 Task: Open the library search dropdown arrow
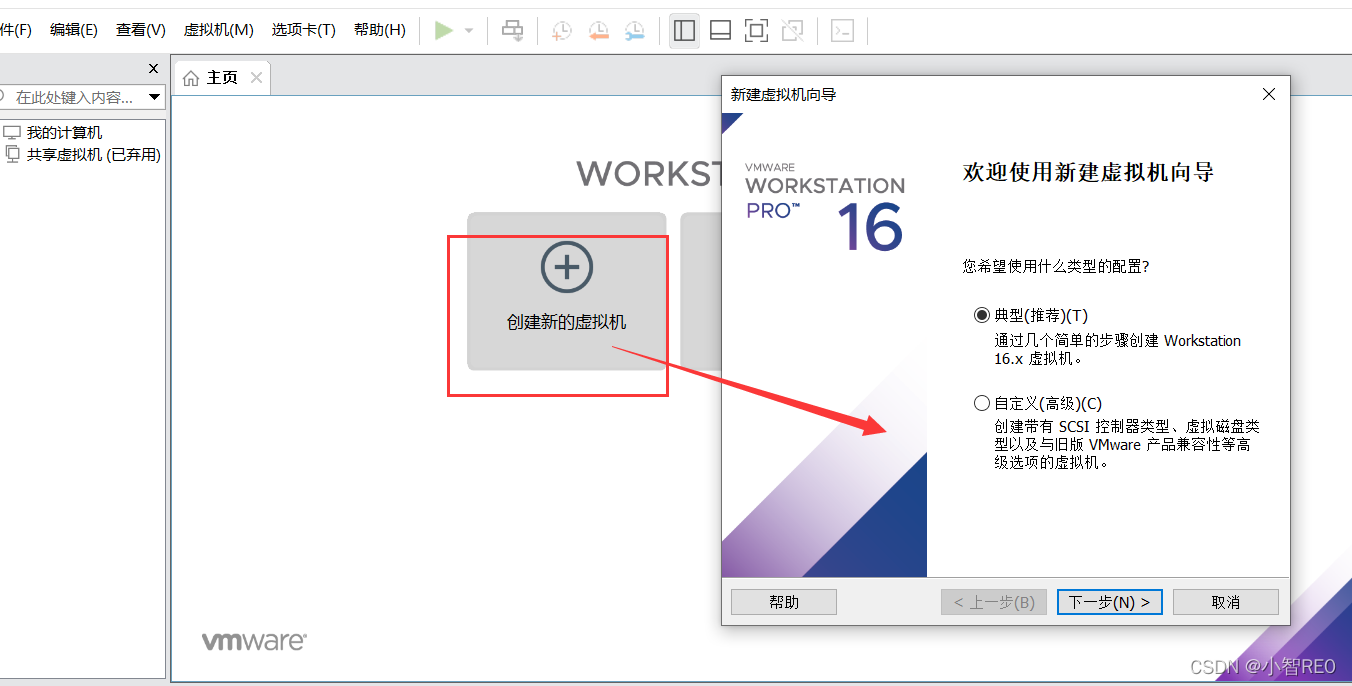click(155, 97)
